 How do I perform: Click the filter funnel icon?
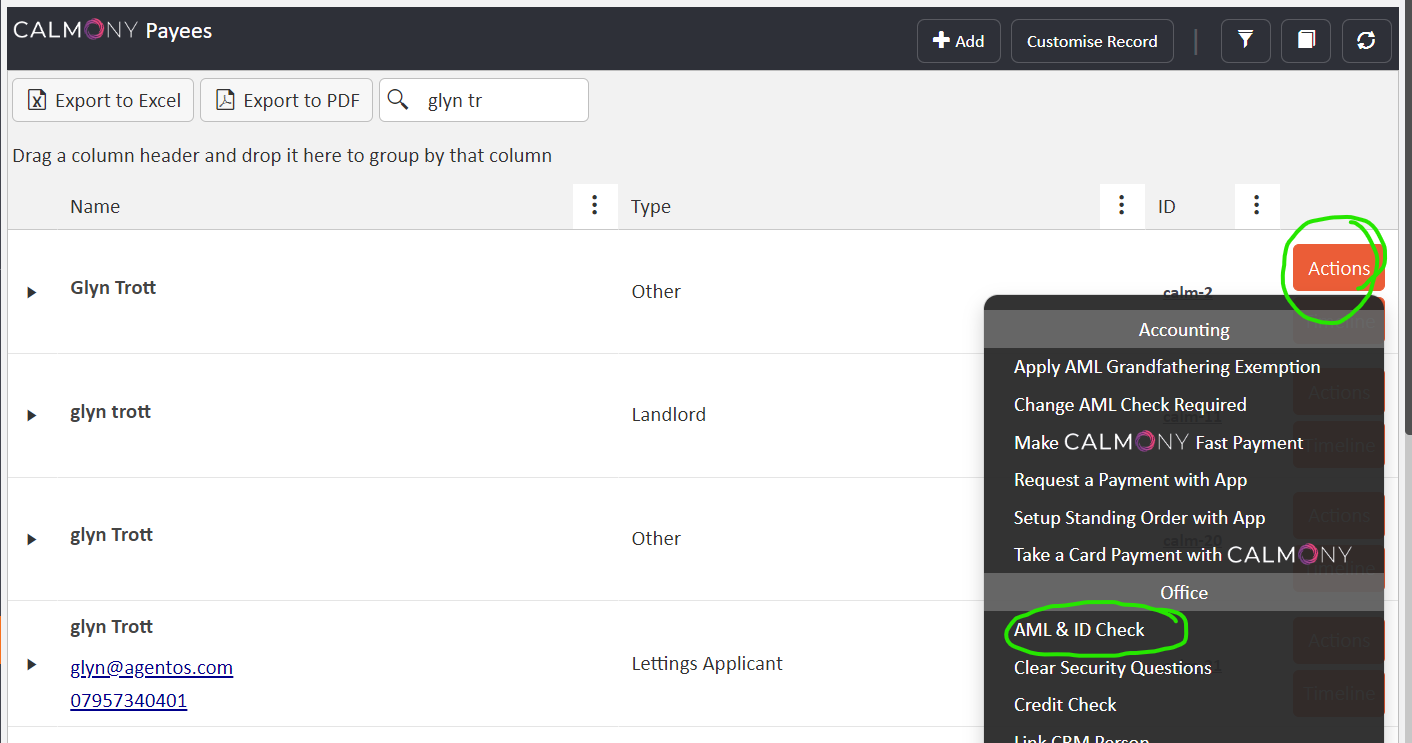pyautogui.click(x=1245, y=41)
